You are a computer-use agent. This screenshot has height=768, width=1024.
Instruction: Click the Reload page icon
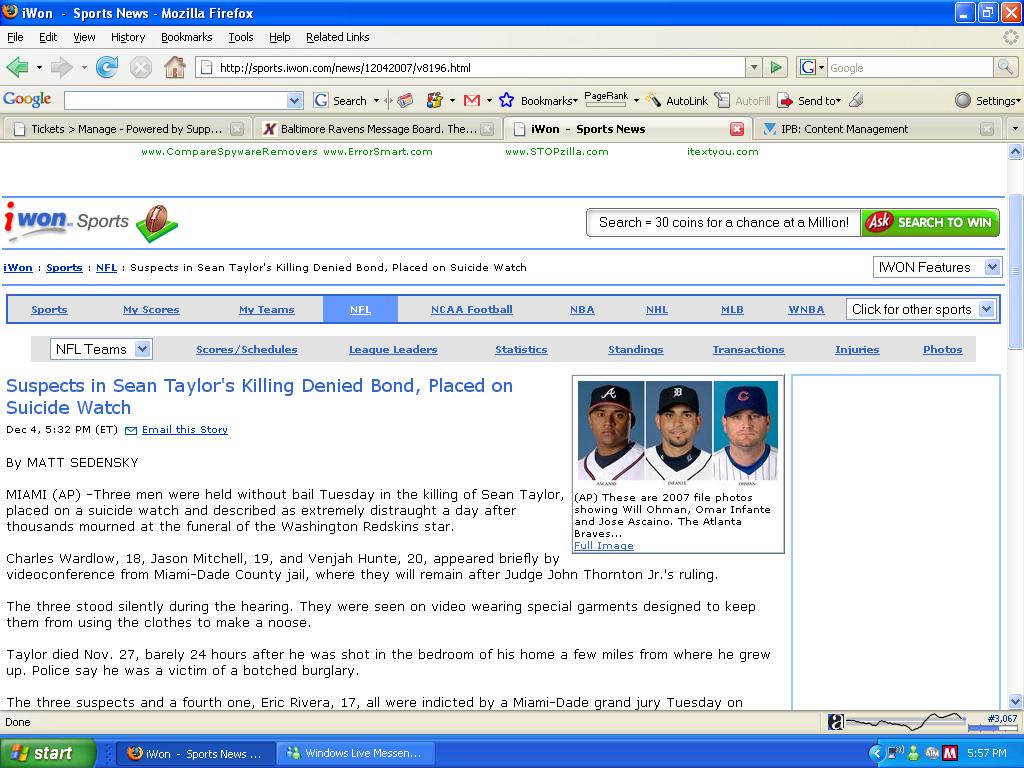106,68
